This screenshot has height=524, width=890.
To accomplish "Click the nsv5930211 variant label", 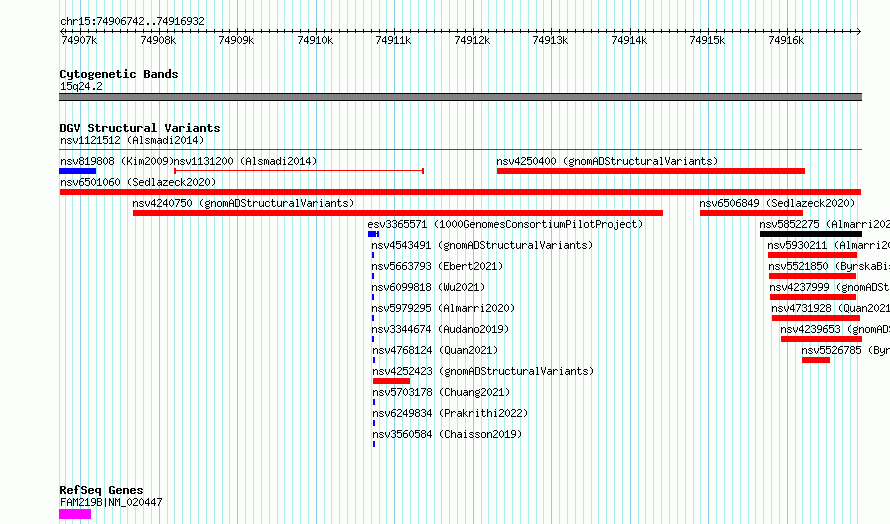I will [829, 245].
